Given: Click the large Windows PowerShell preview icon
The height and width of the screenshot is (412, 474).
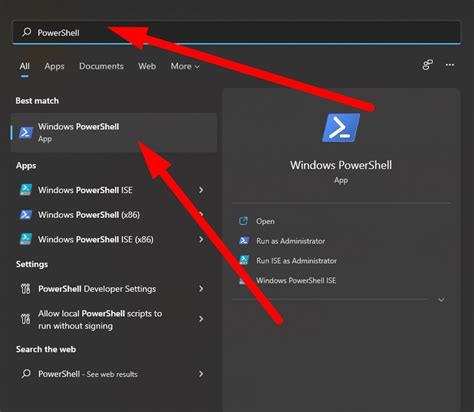Looking at the screenshot, I should tap(341, 128).
